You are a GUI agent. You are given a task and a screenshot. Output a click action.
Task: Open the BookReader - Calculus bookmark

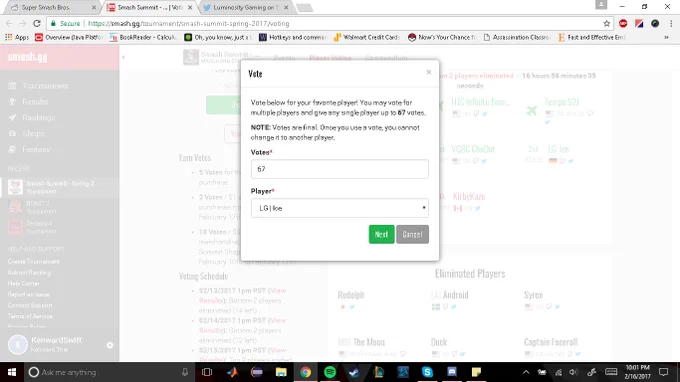click(x=143, y=37)
